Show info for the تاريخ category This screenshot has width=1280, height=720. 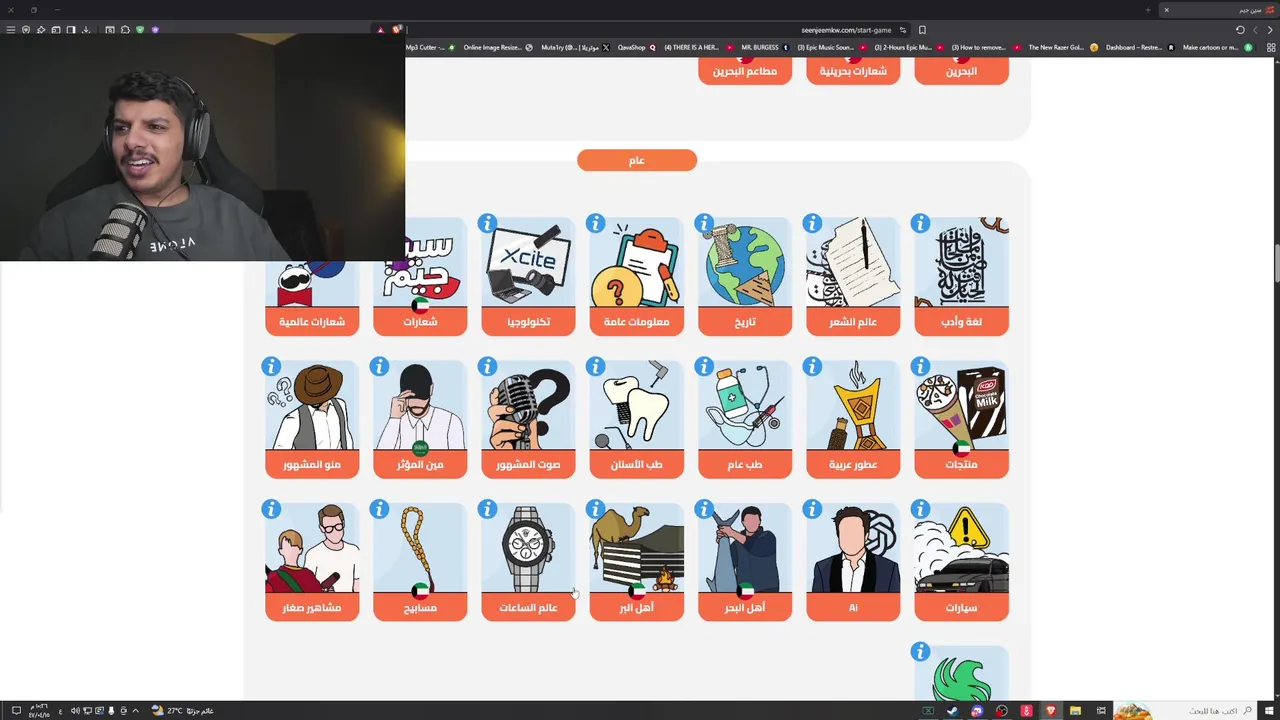[x=704, y=223]
